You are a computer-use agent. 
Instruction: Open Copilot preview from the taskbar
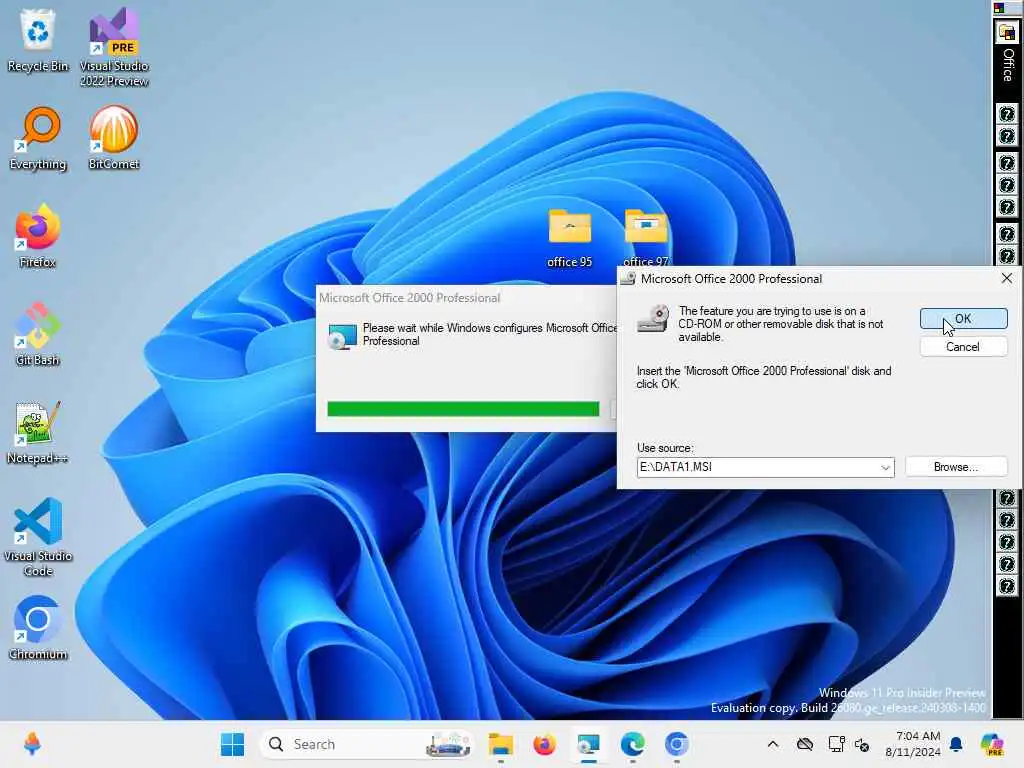993,744
